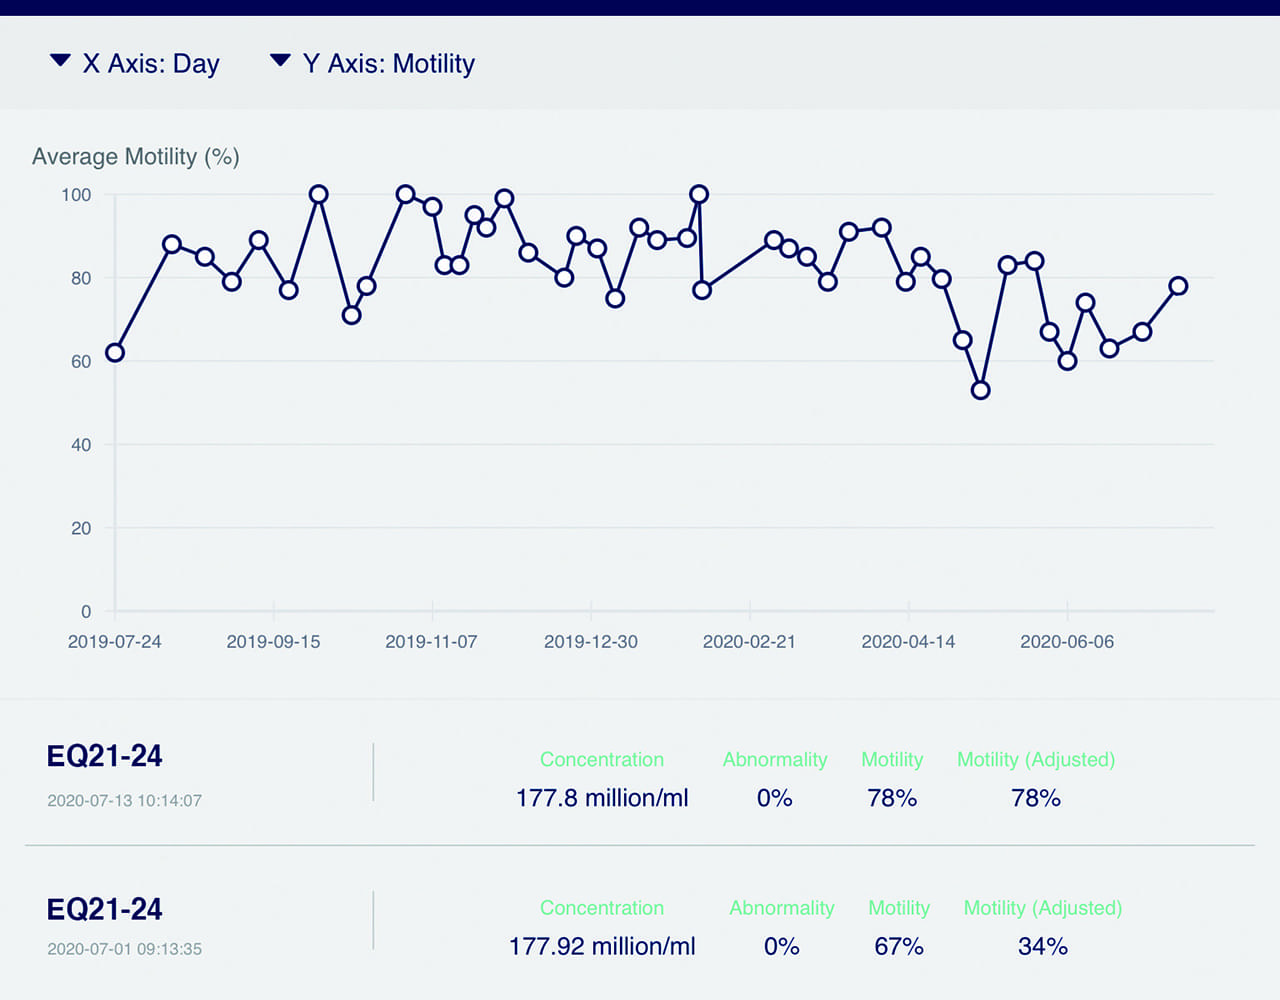Click the final data point at 78%
The width and height of the screenshot is (1280, 1000).
coord(1178,286)
